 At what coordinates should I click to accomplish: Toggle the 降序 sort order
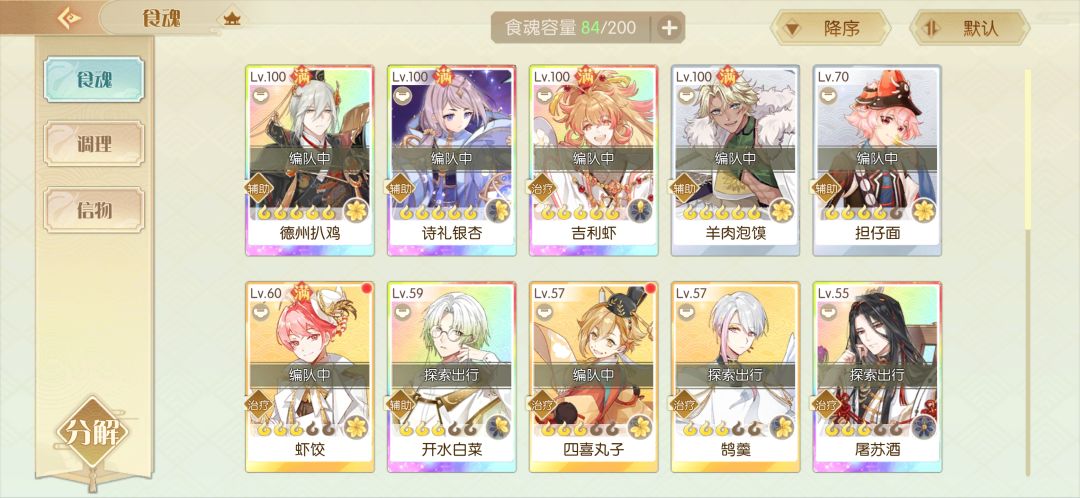point(831,28)
